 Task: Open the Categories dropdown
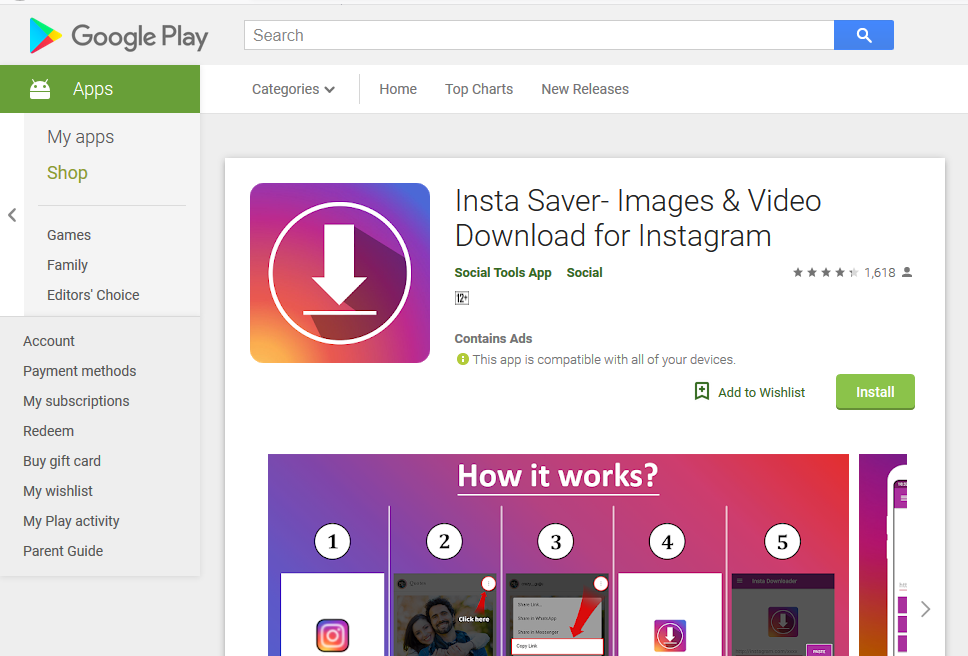click(x=293, y=89)
